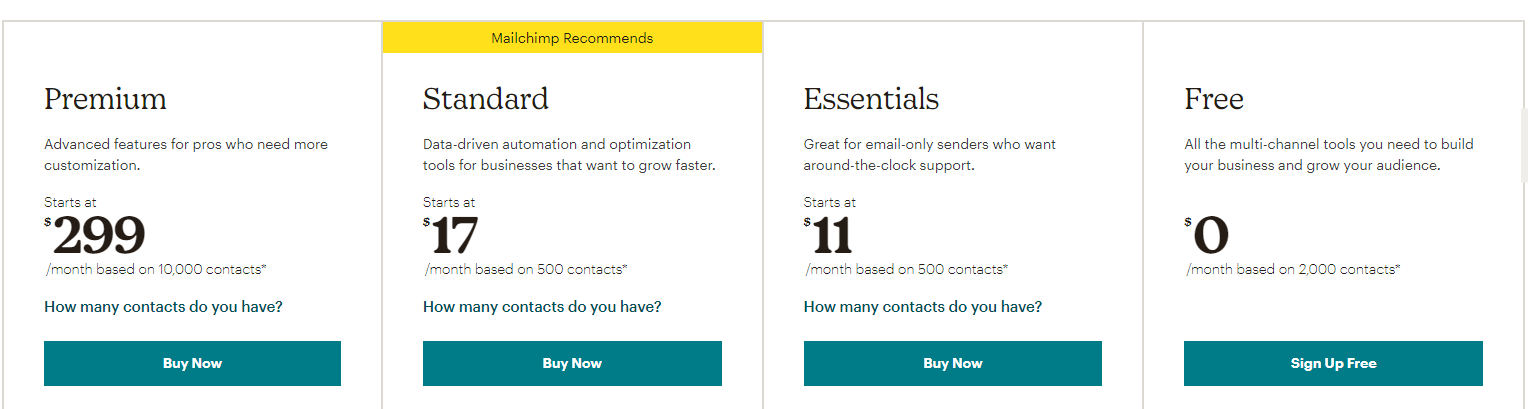Open Essentials 'How many contacts do you have?'
1528x409 pixels.
923,306
